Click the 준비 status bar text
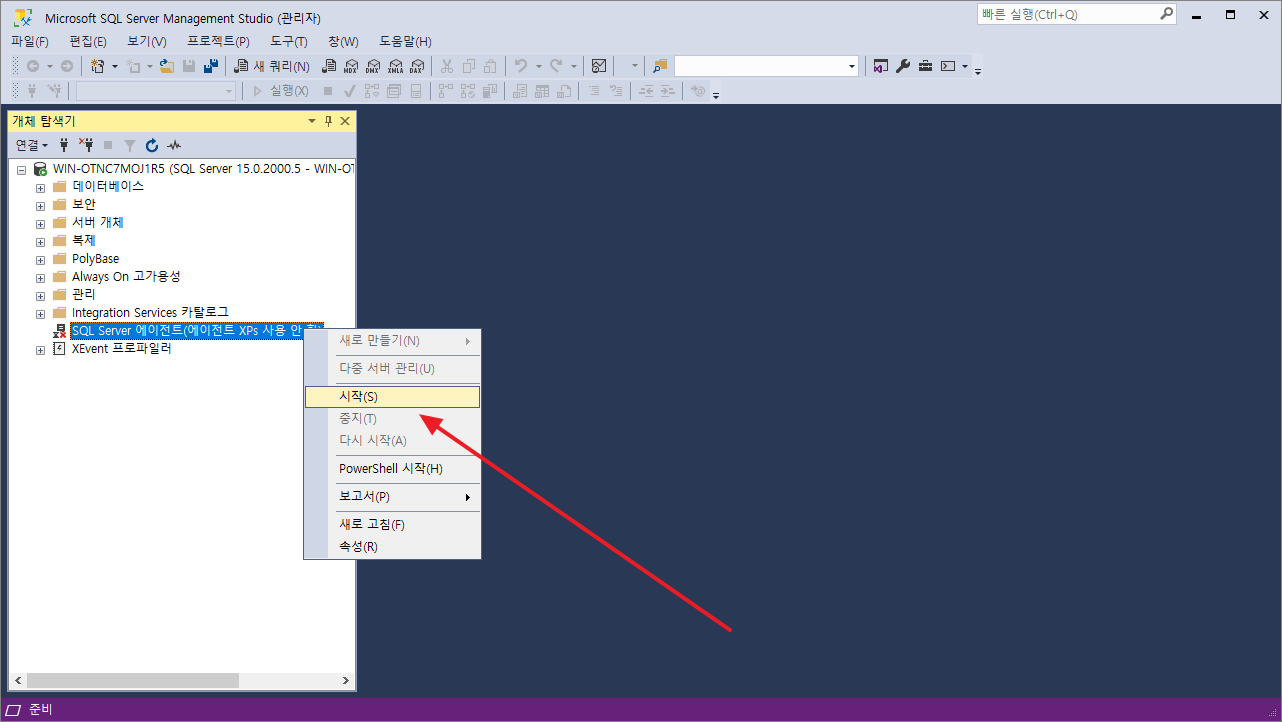The image size is (1282, 722). coord(41,710)
